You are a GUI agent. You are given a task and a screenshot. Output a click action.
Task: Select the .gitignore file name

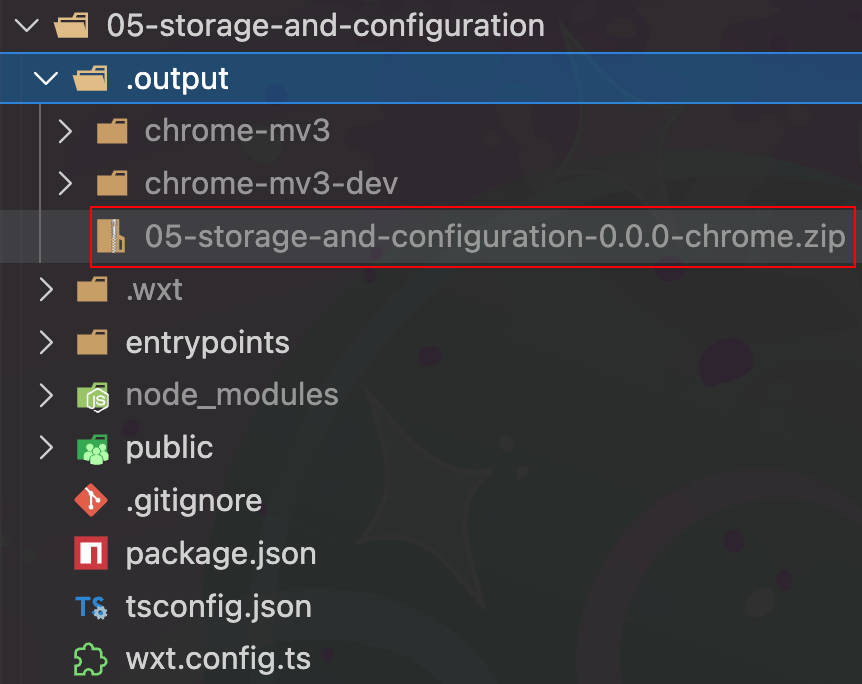(x=193, y=500)
